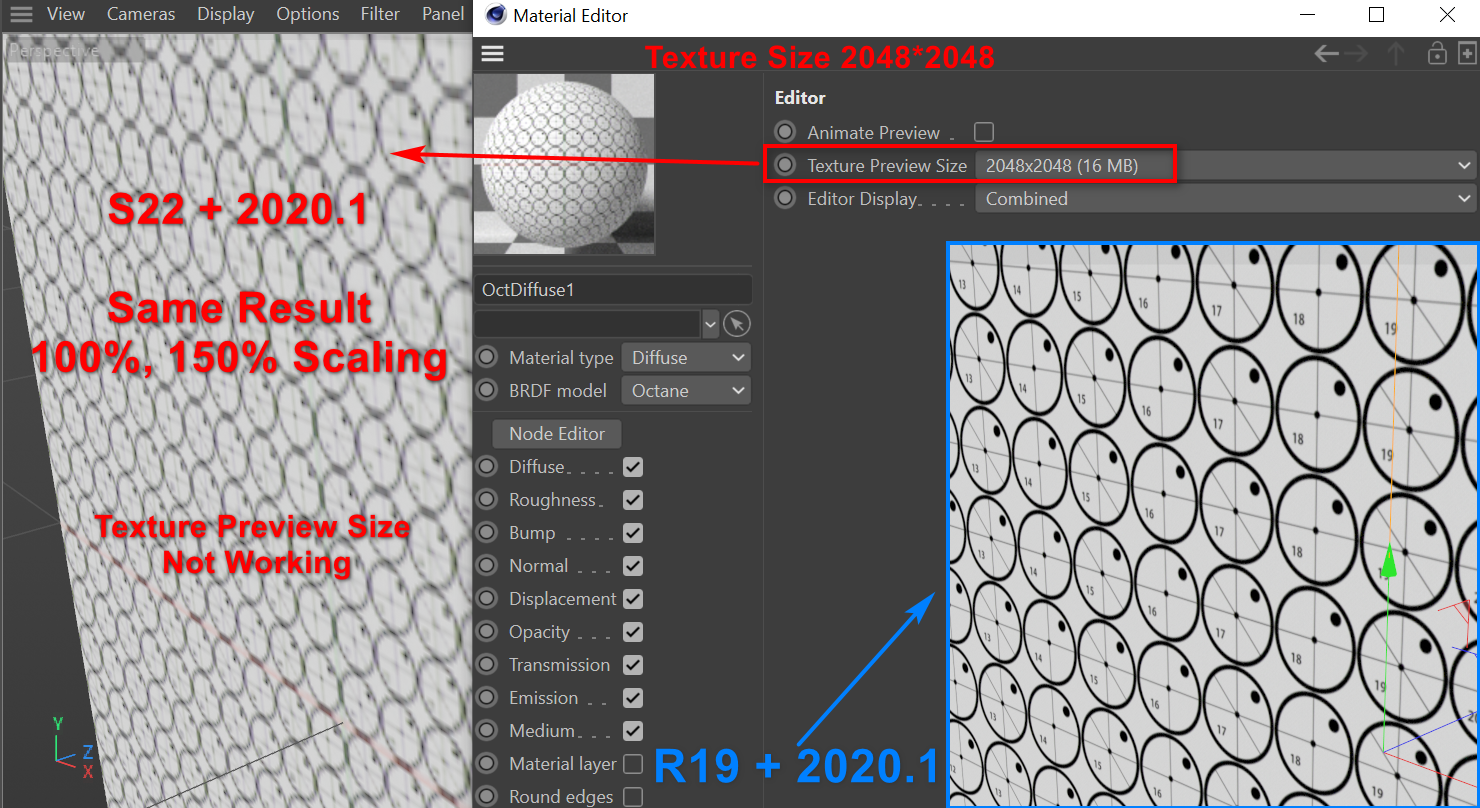The height and width of the screenshot is (808, 1480).
Task: Open the BRDF model dropdown
Action: coord(686,391)
